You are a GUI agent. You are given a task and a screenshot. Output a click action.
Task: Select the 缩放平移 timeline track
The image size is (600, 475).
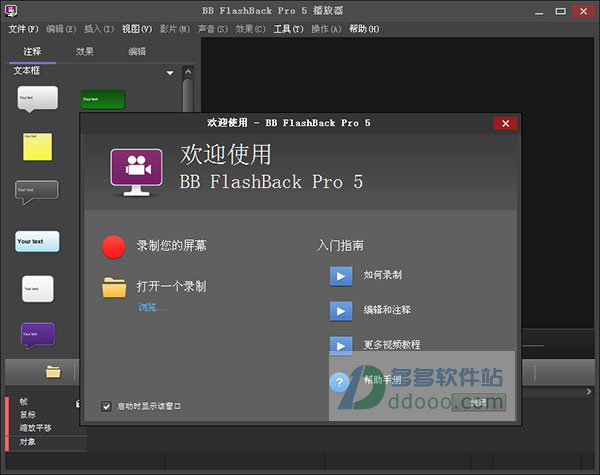click(x=36, y=428)
